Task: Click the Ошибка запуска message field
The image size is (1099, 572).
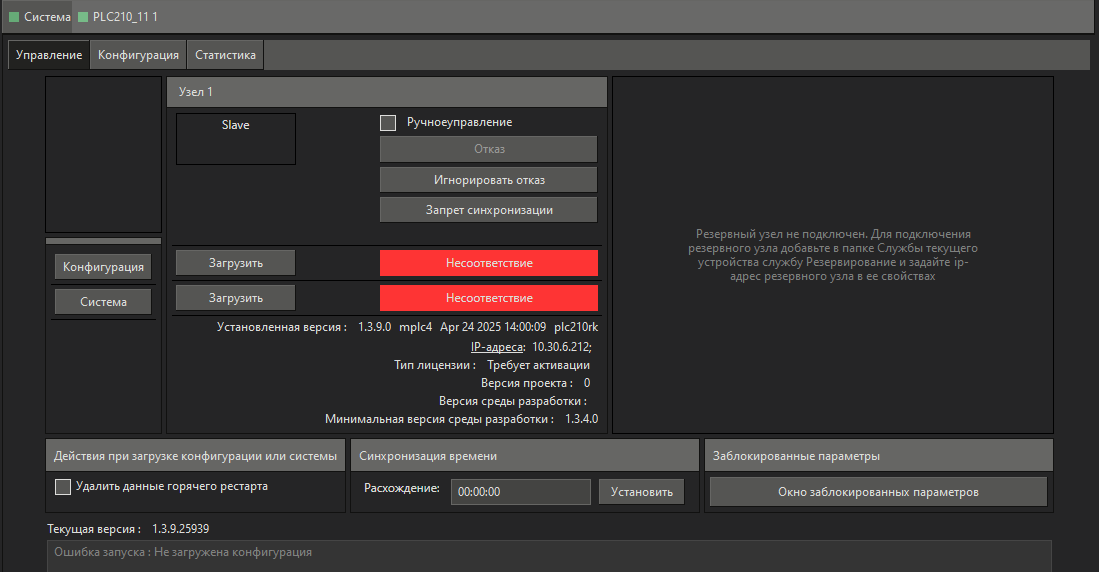Action: point(550,556)
